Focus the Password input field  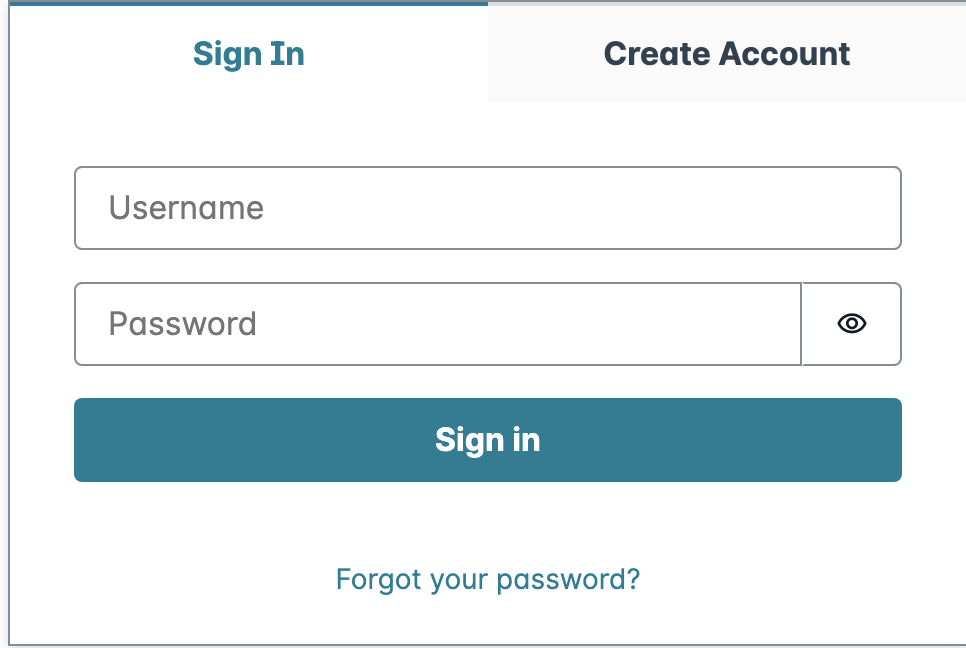(438, 324)
